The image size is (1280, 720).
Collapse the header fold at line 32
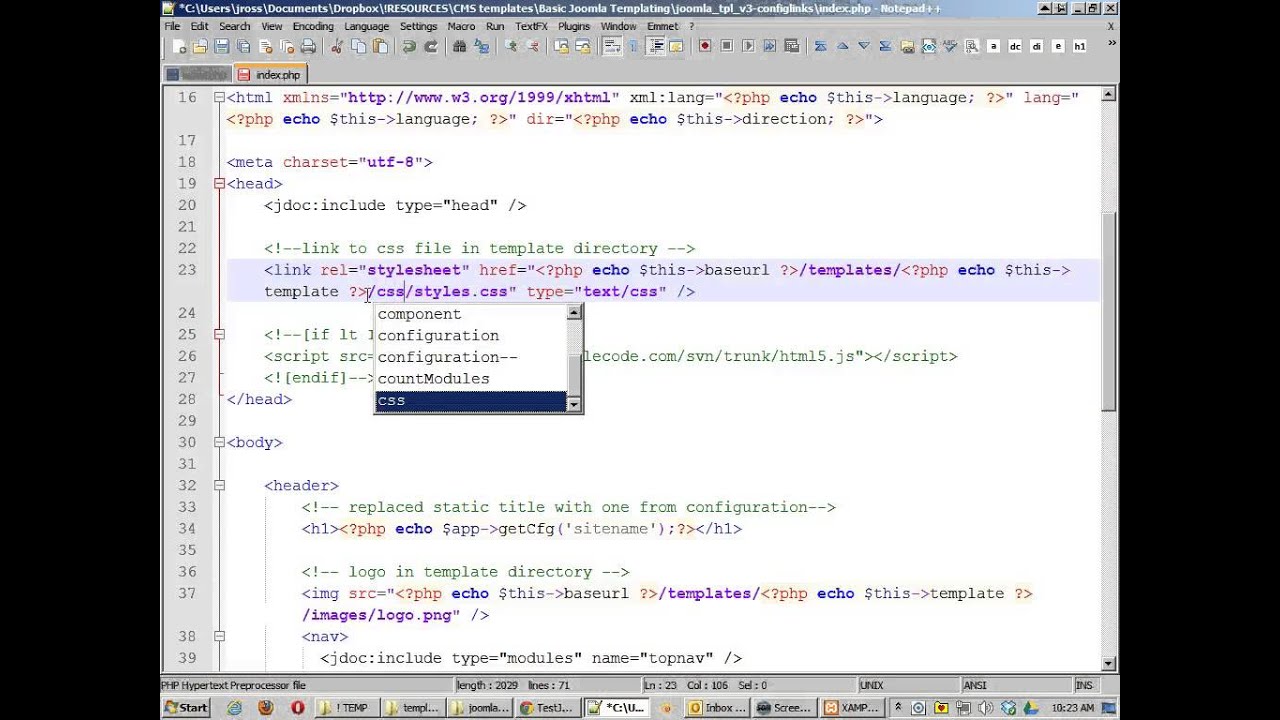pos(219,486)
